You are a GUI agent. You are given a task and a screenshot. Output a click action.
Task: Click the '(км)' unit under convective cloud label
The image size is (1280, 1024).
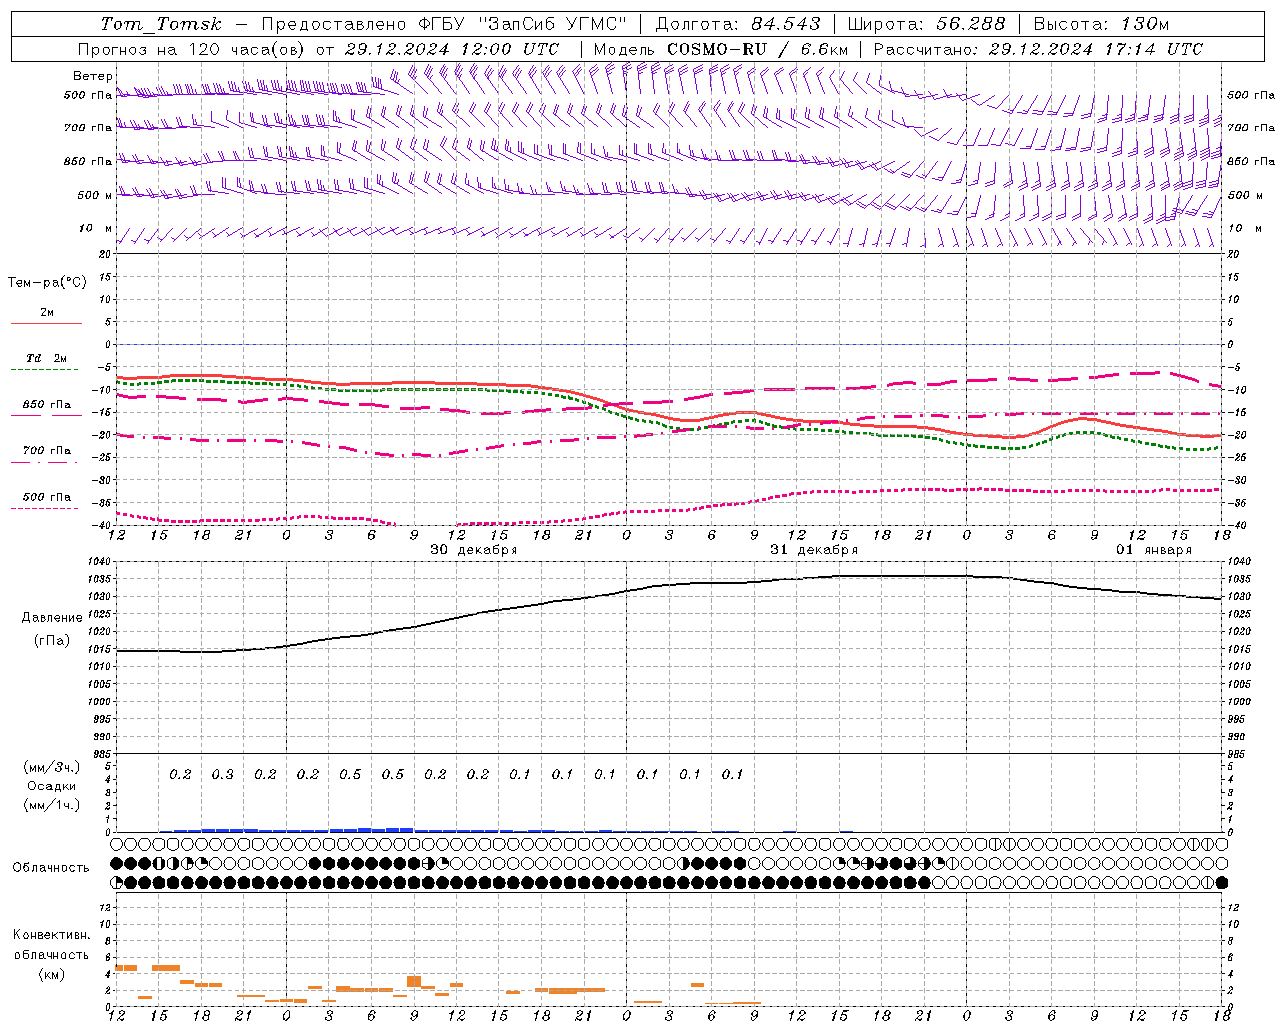pyautogui.click(x=51, y=974)
